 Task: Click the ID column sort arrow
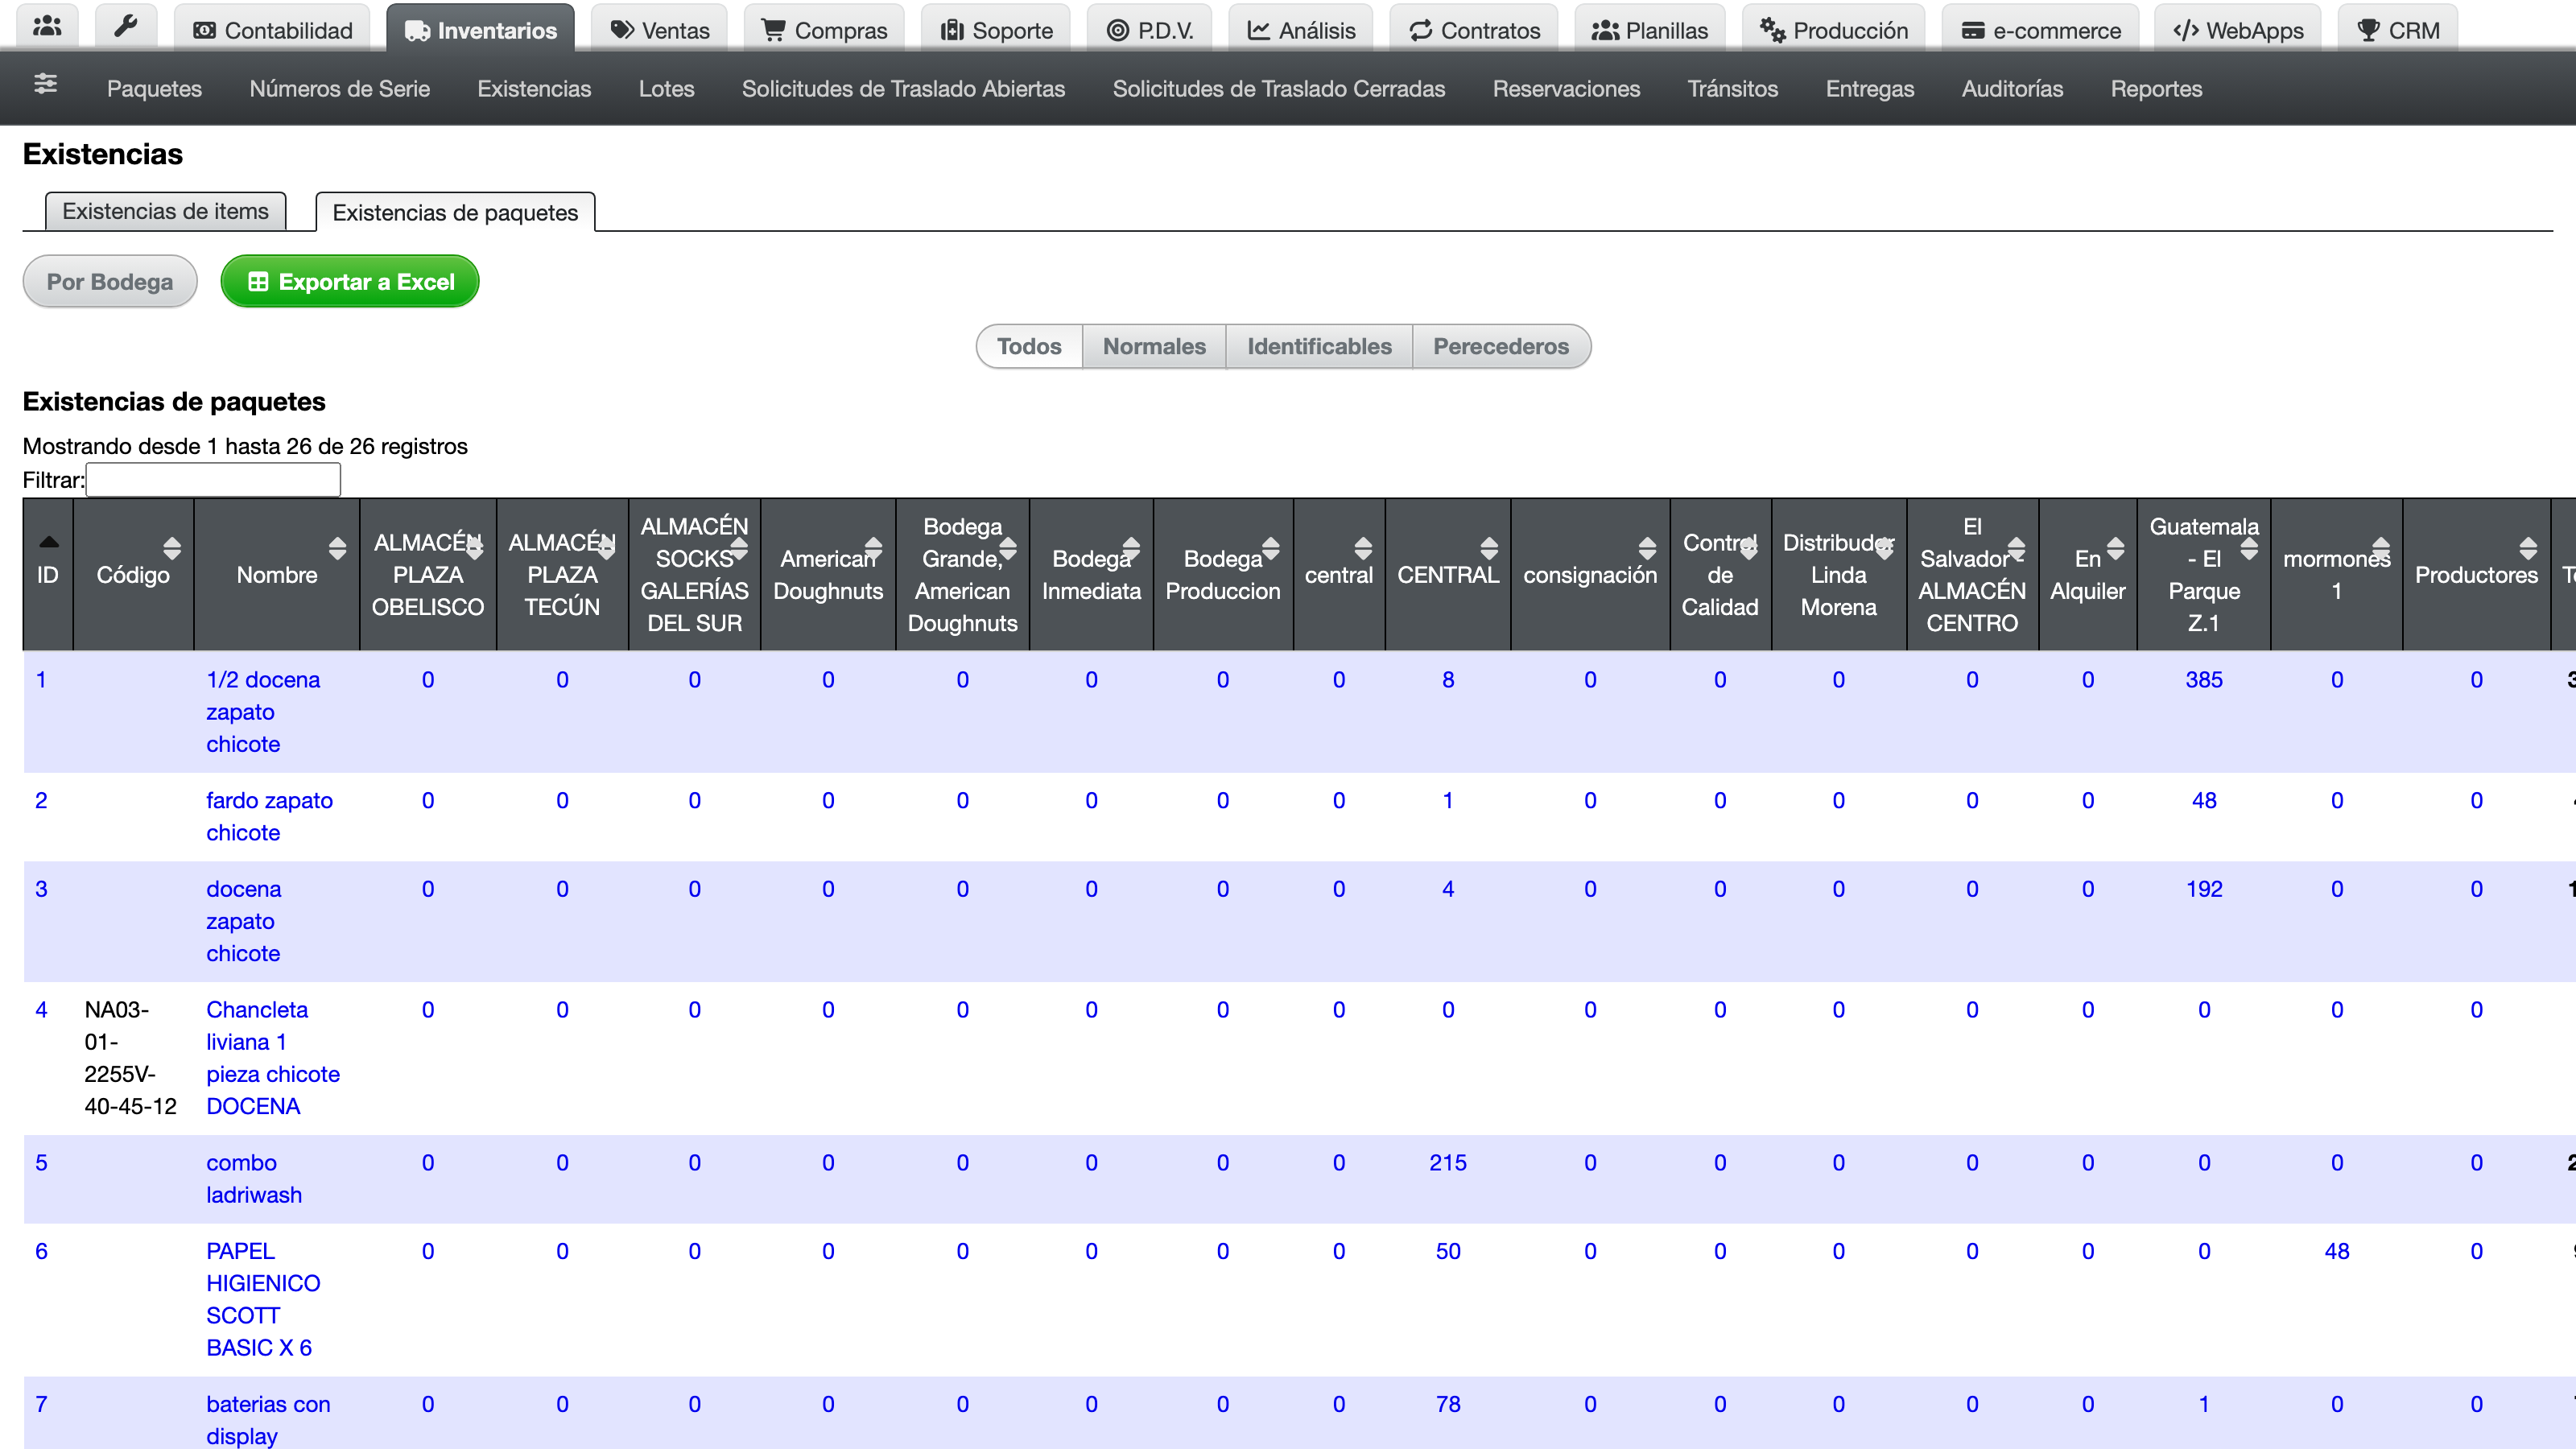pyautogui.click(x=48, y=542)
